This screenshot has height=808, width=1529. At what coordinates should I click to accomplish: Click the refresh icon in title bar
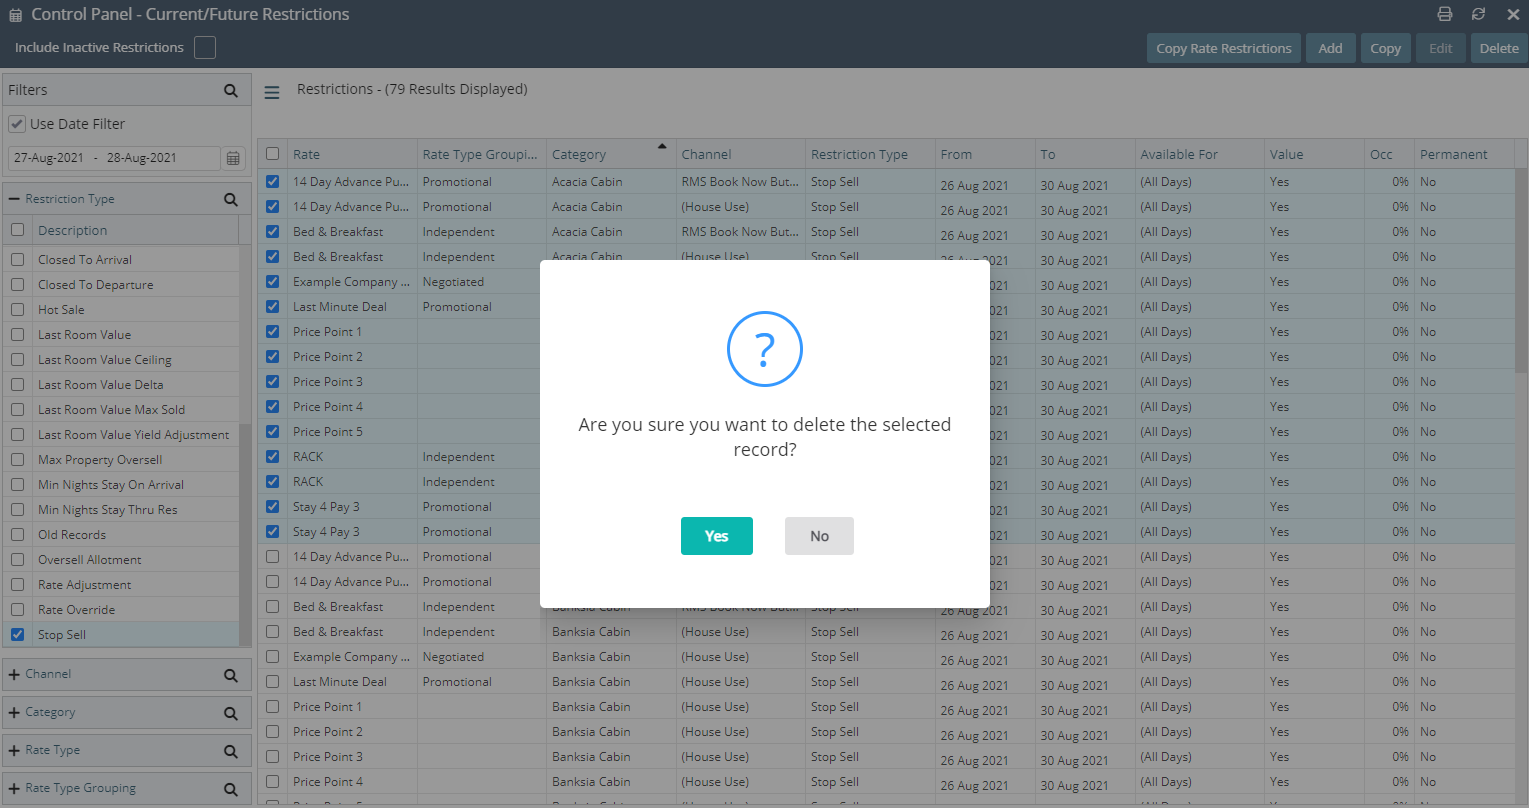click(x=1478, y=14)
